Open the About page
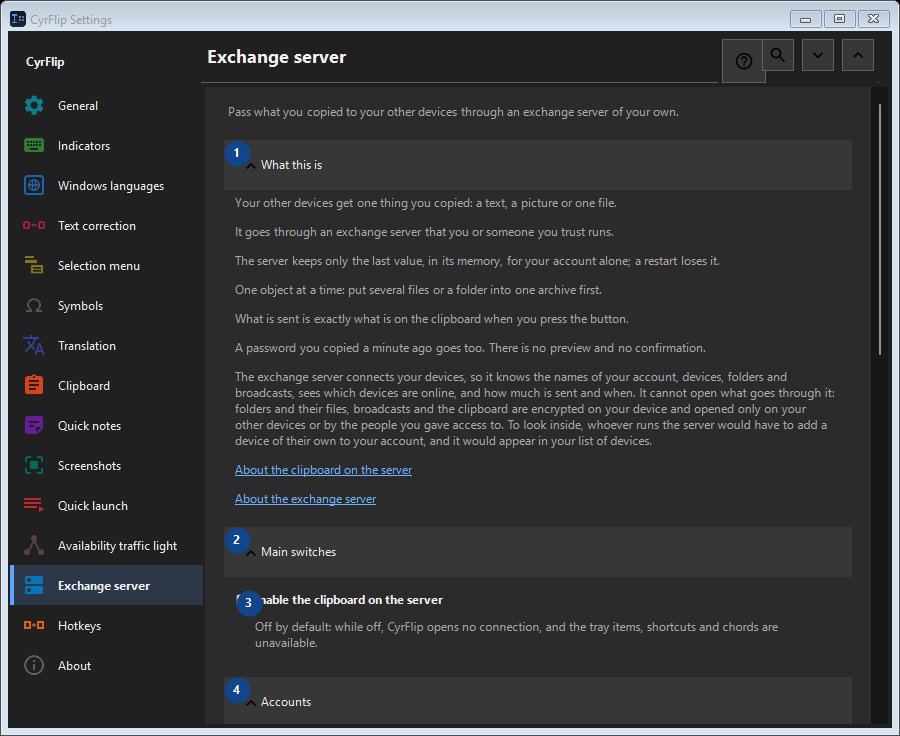The width and height of the screenshot is (900, 736). click(x=107, y=665)
